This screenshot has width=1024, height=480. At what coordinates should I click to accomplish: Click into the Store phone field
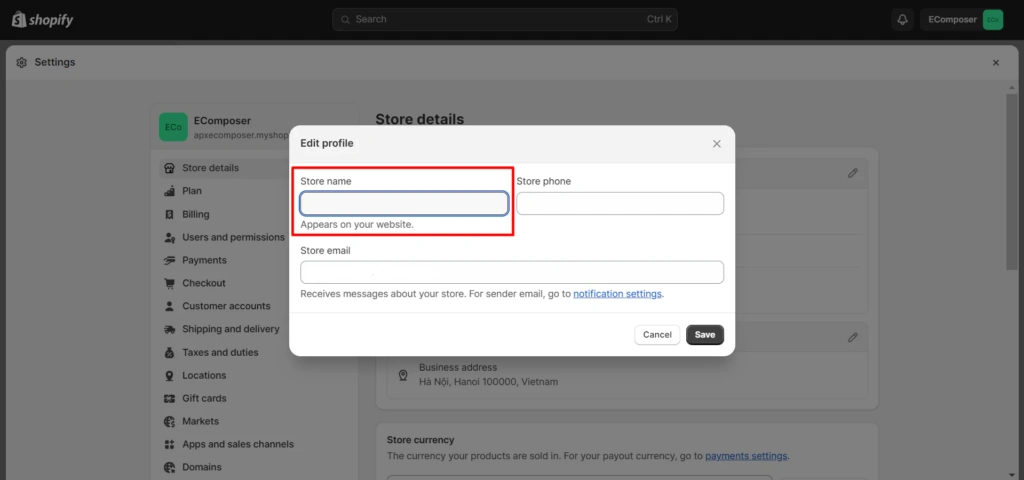[x=620, y=204]
